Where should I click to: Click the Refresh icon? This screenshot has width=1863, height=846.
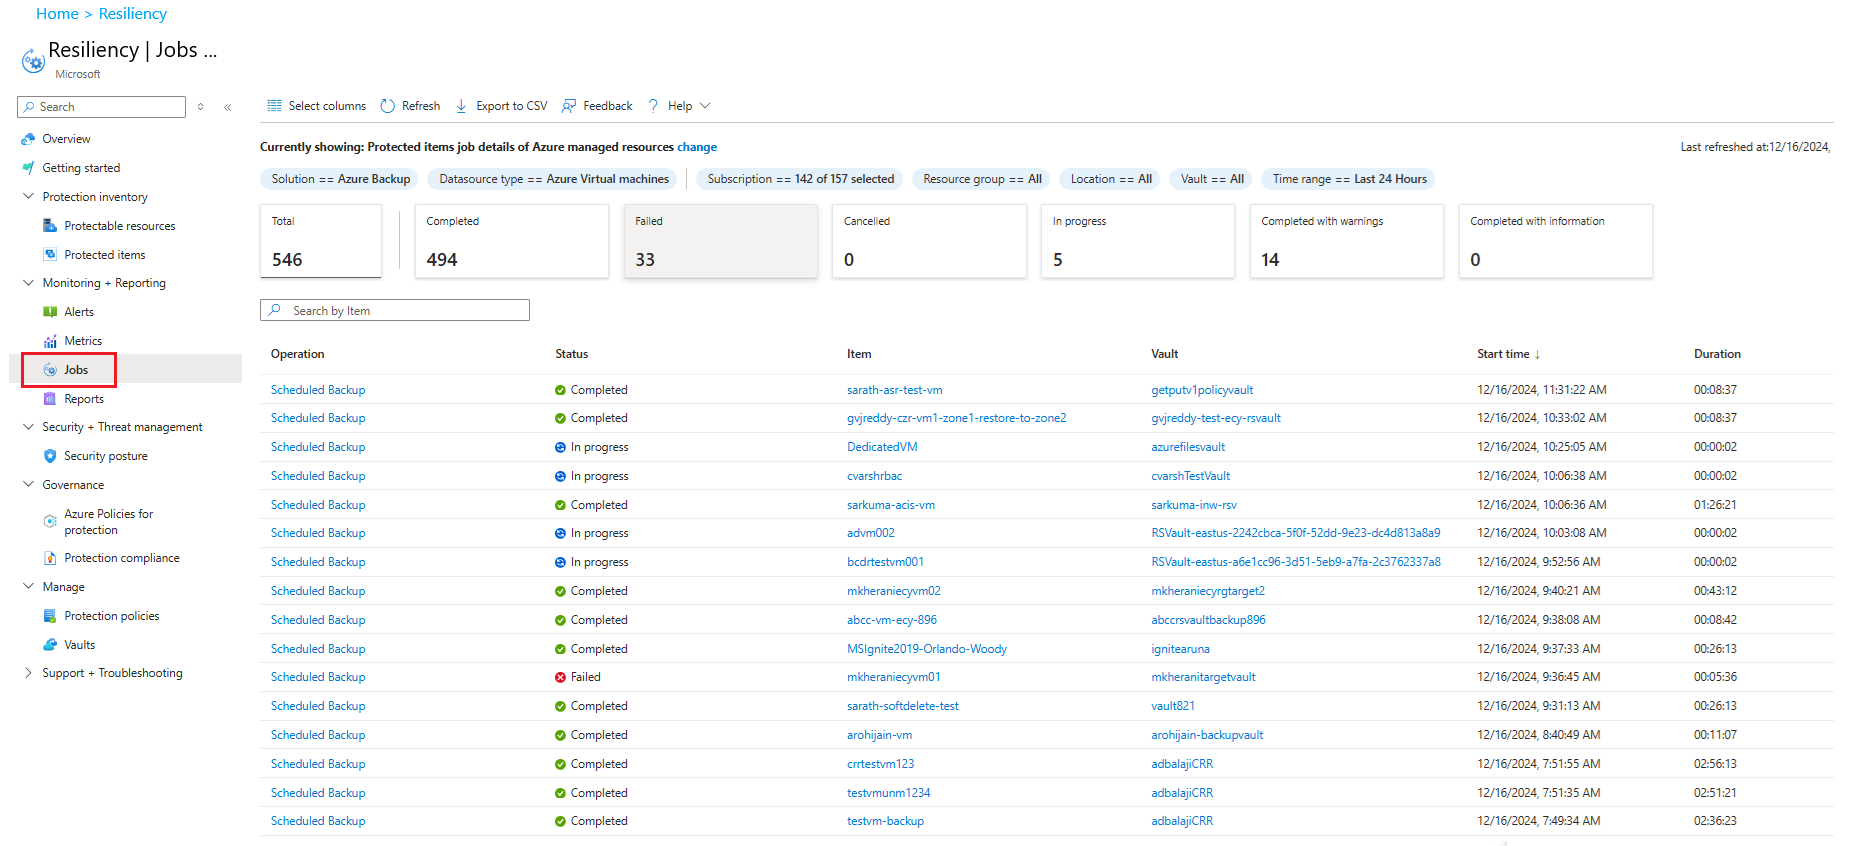click(x=388, y=106)
